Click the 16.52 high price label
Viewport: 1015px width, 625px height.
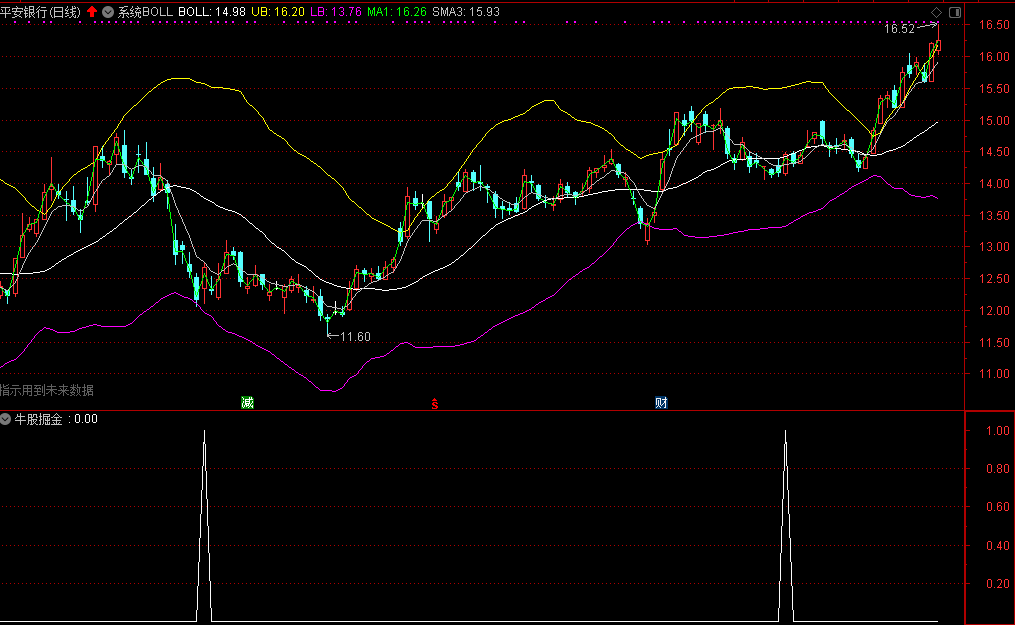[x=899, y=28]
